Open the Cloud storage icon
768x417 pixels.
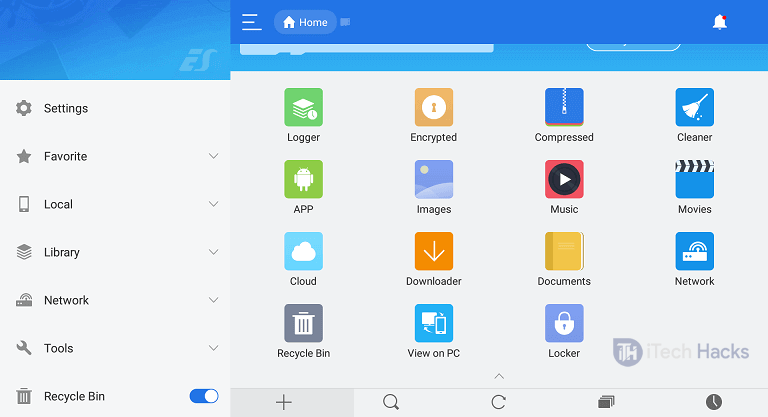pyautogui.click(x=303, y=251)
